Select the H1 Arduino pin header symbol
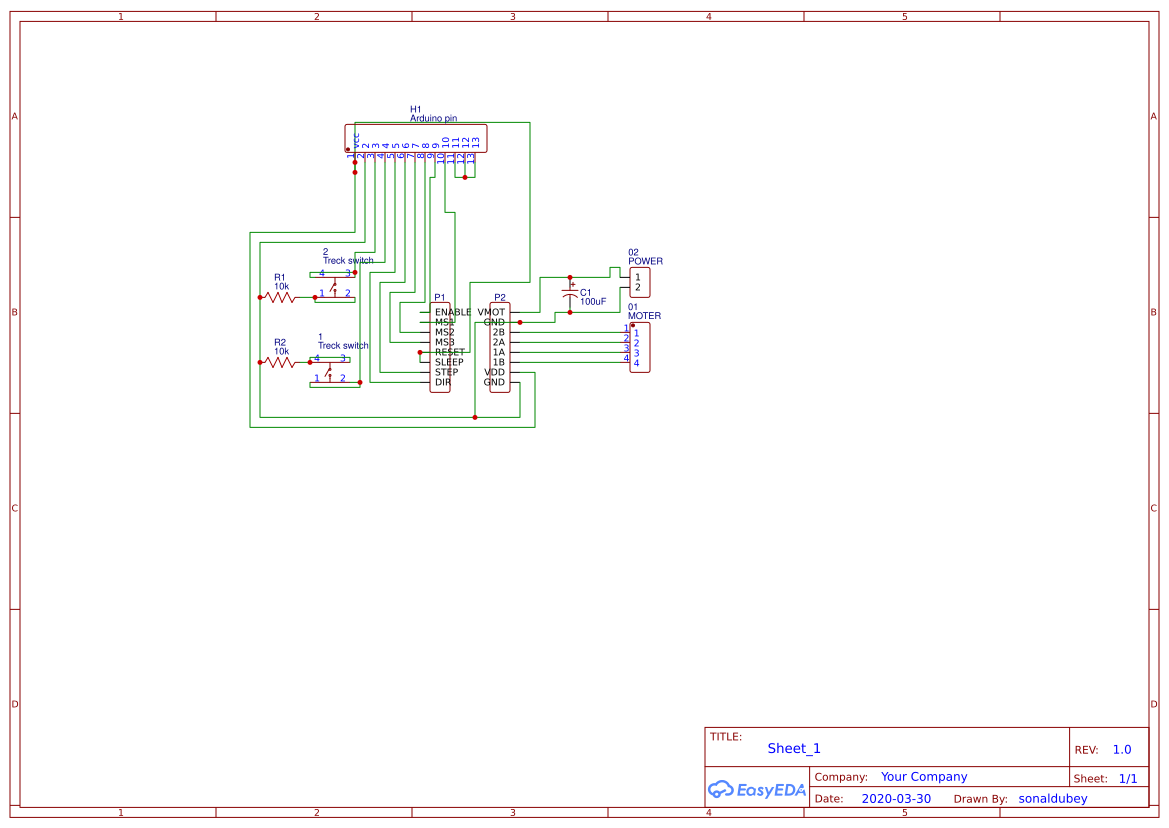This screenshot has height=828, width=1169. (x=416, y=140)
